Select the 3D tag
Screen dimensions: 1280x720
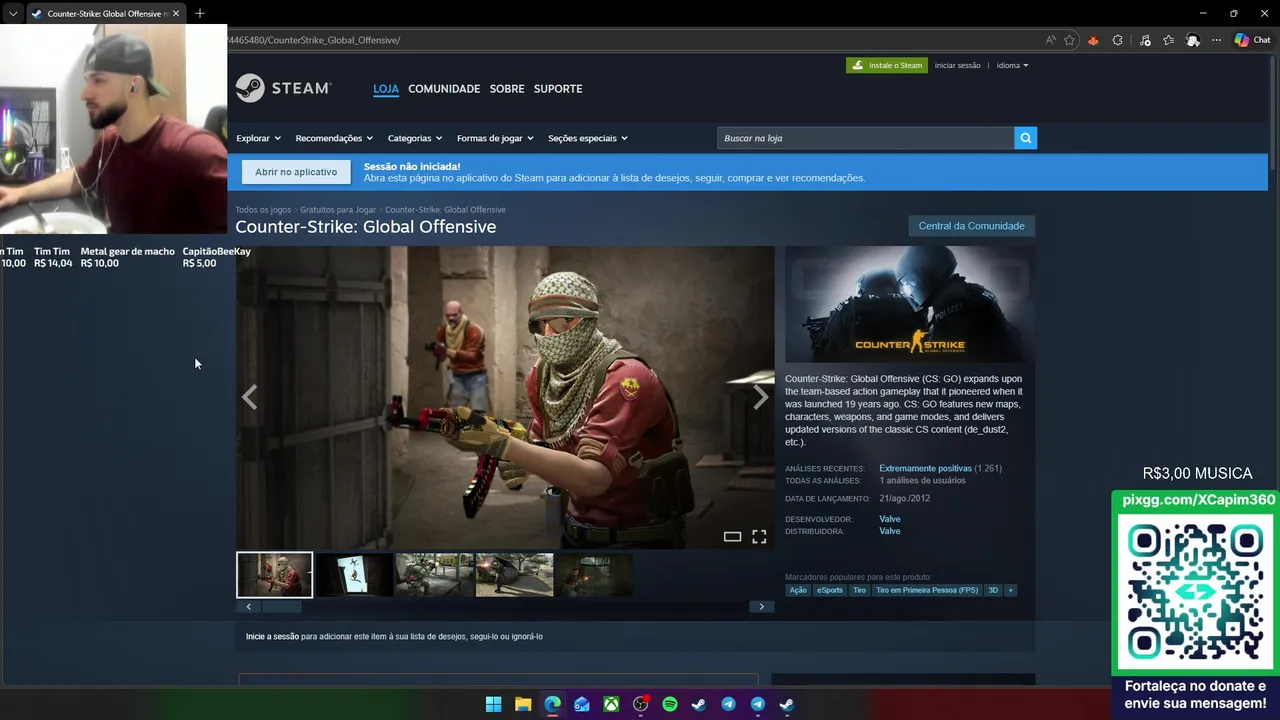[x=993, y=590]
